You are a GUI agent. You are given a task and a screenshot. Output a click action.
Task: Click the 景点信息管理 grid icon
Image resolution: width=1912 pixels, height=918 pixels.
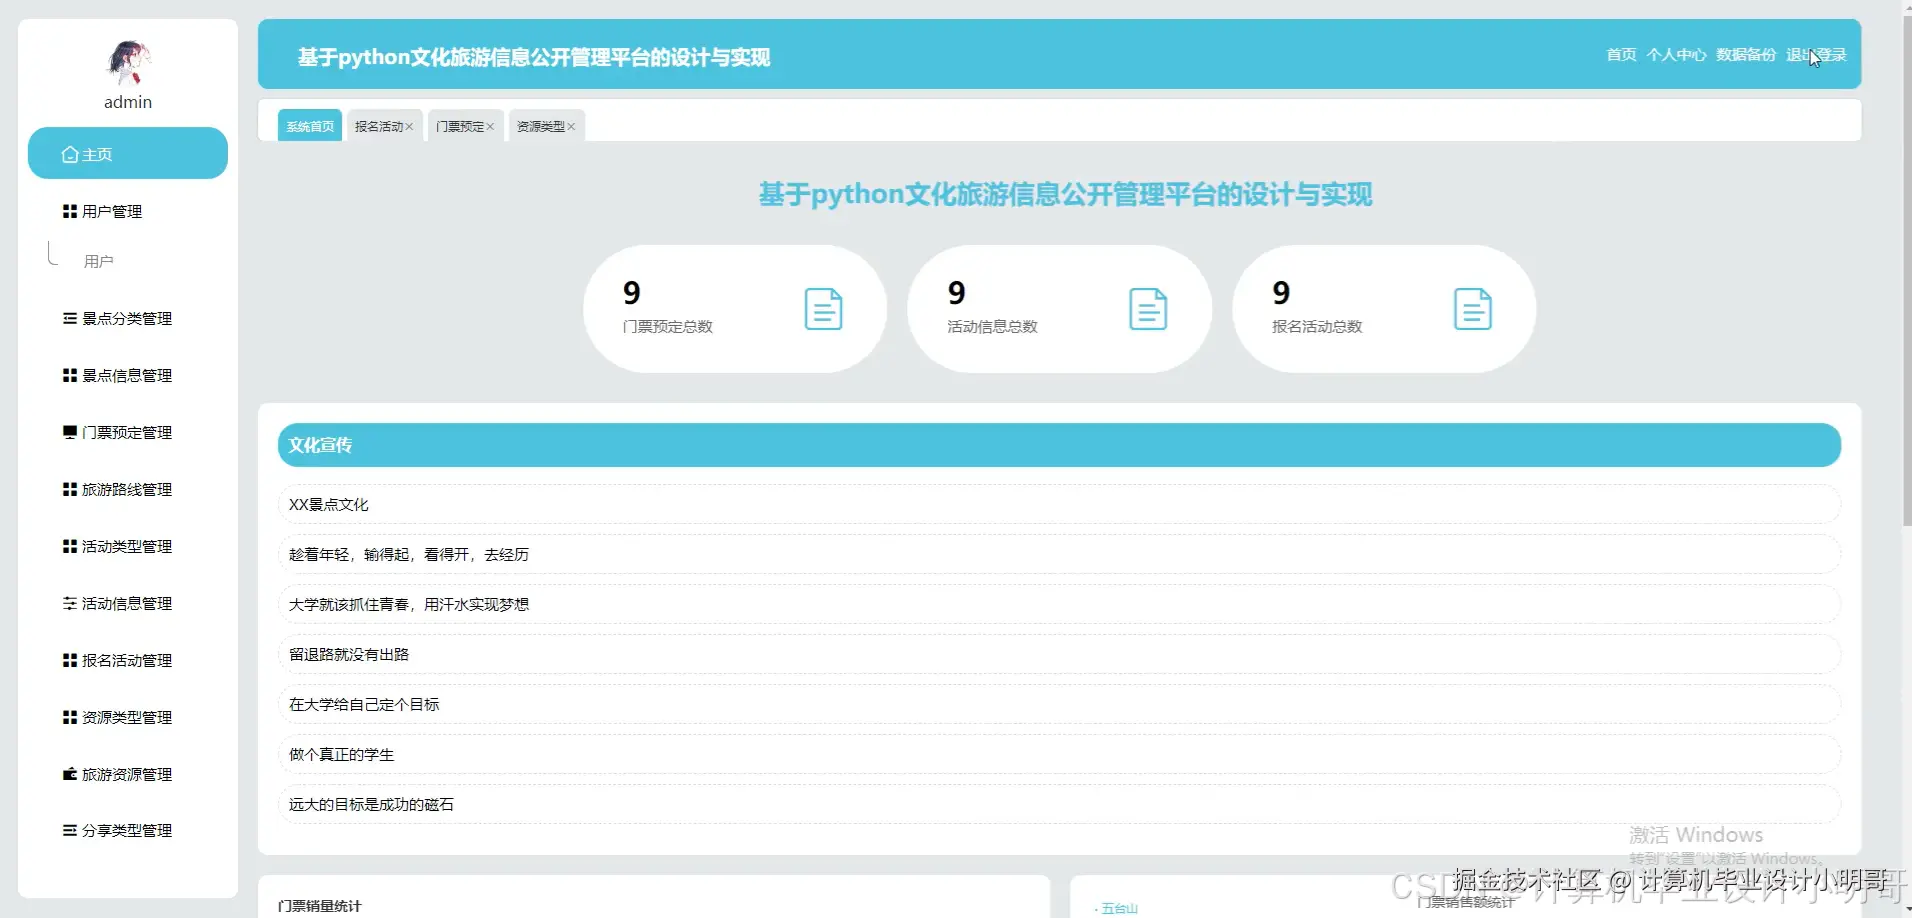click(x=70, y=375)
